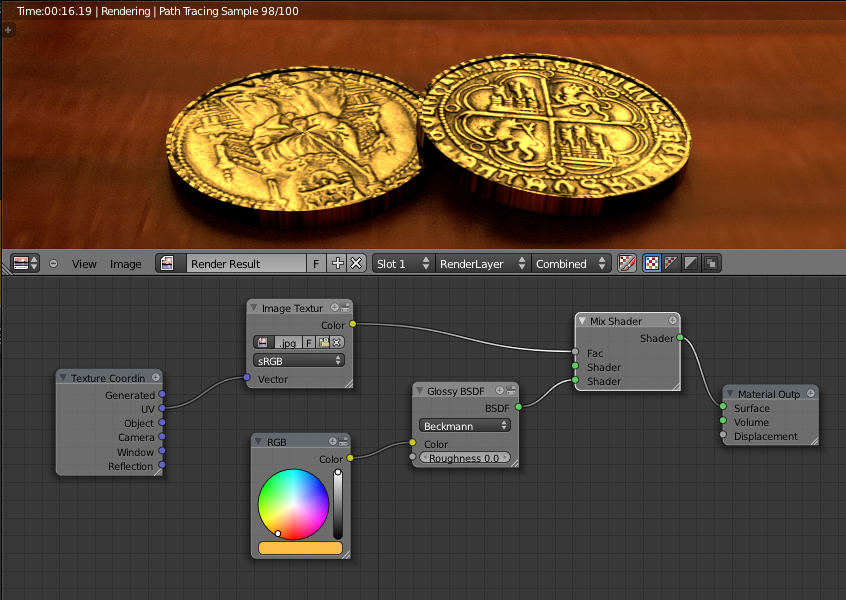The image size is (846, 600).
Task: Click the Reflection output socket
Action: click(162, 465)
